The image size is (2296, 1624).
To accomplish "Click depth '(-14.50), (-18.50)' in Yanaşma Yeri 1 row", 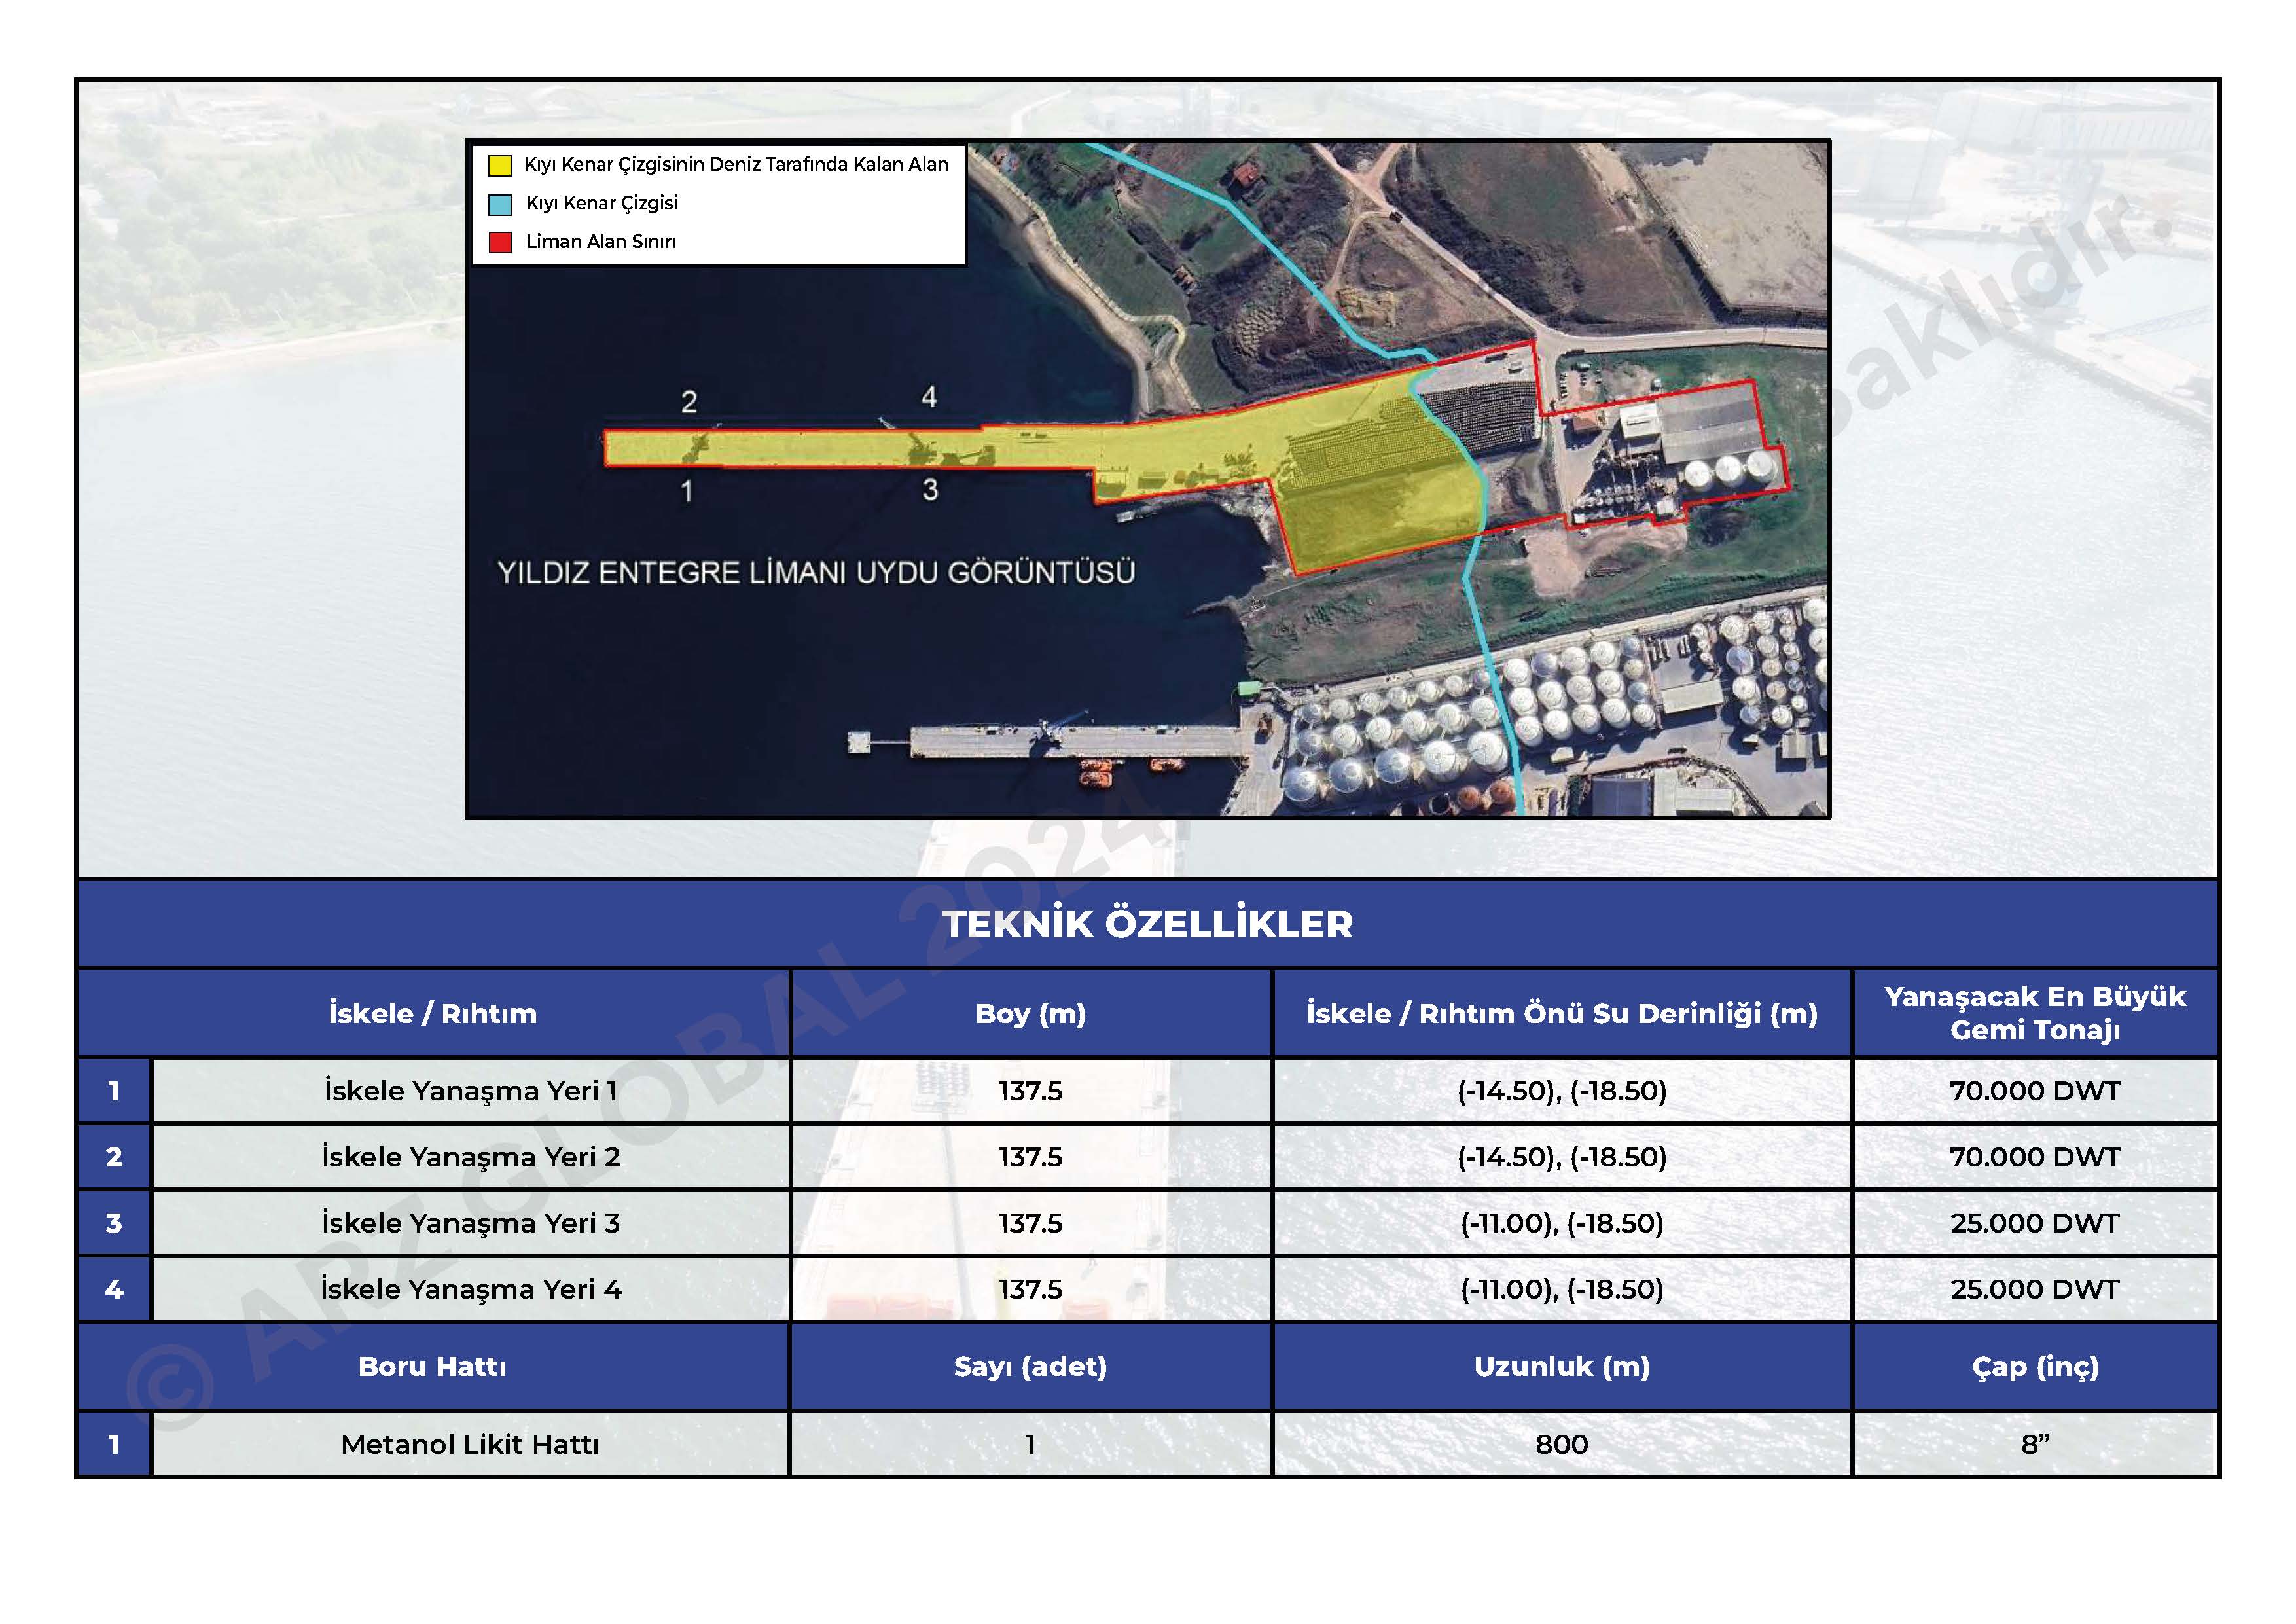I will (x=1562, y=1091).
